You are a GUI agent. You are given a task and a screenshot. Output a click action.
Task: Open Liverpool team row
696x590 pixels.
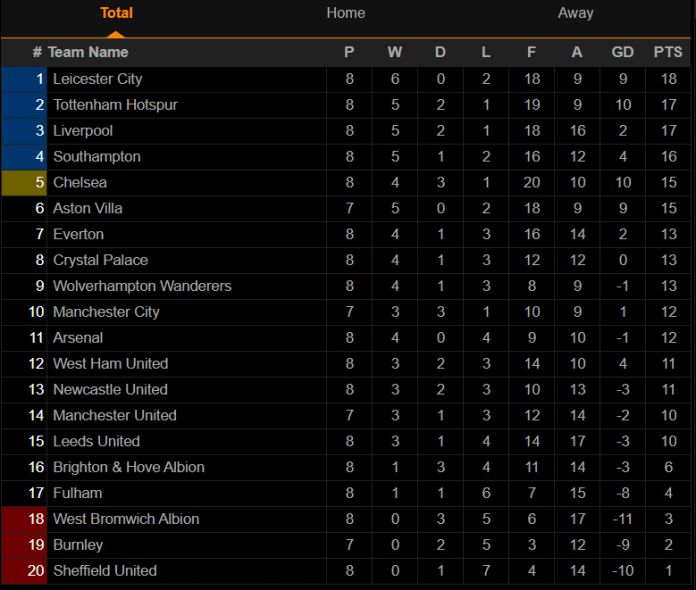tap(346, 131)
